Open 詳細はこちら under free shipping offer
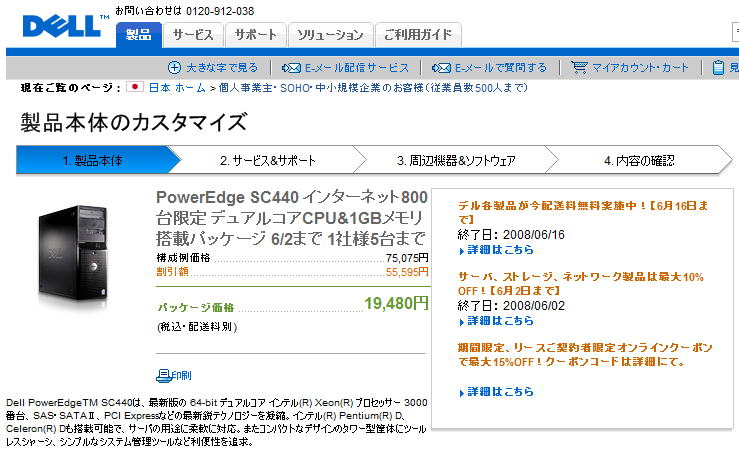The width and height of the screenshot is (739, 462). (x=493, y=249)
